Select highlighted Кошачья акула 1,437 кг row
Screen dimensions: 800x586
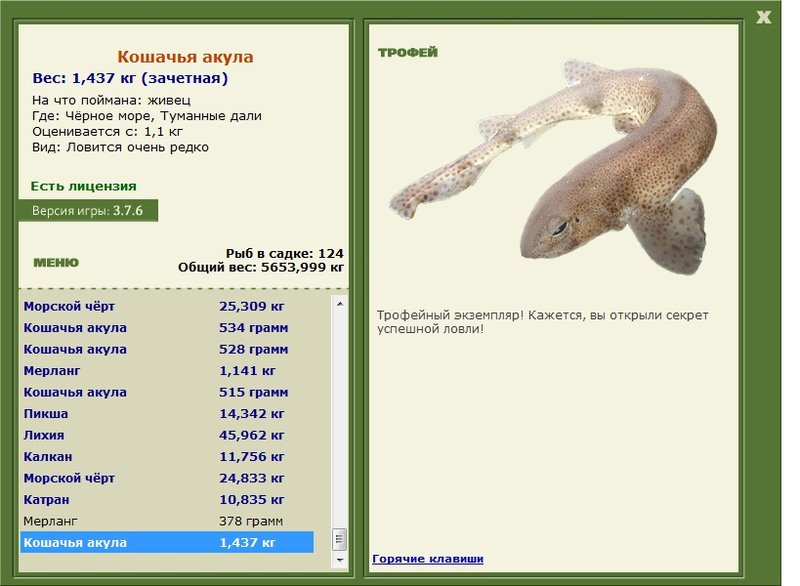point(167,542)
